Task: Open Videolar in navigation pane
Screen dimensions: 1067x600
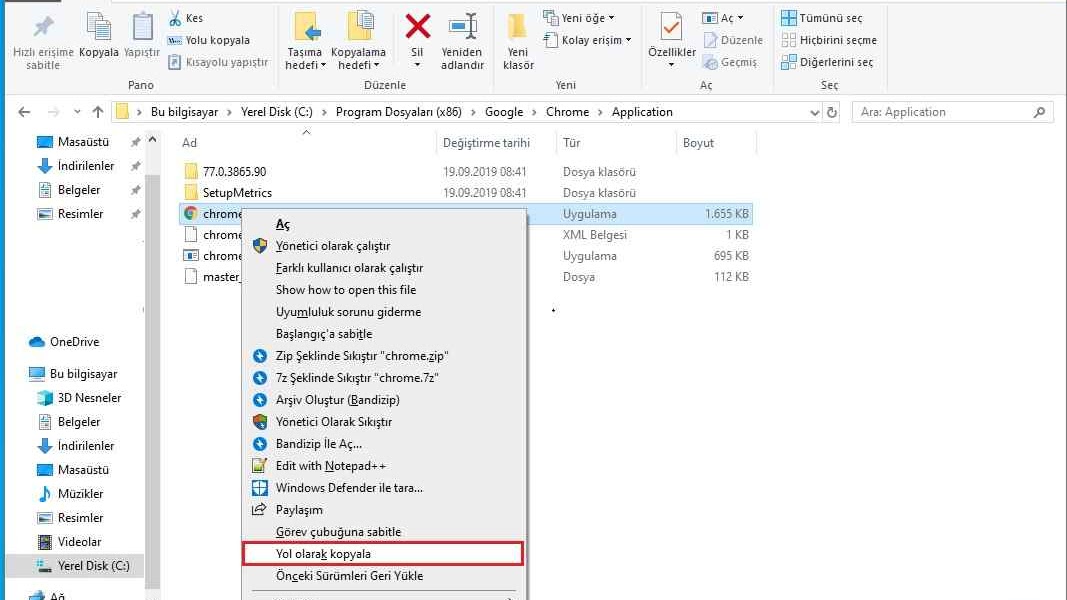Action: [x=79, y=541]
